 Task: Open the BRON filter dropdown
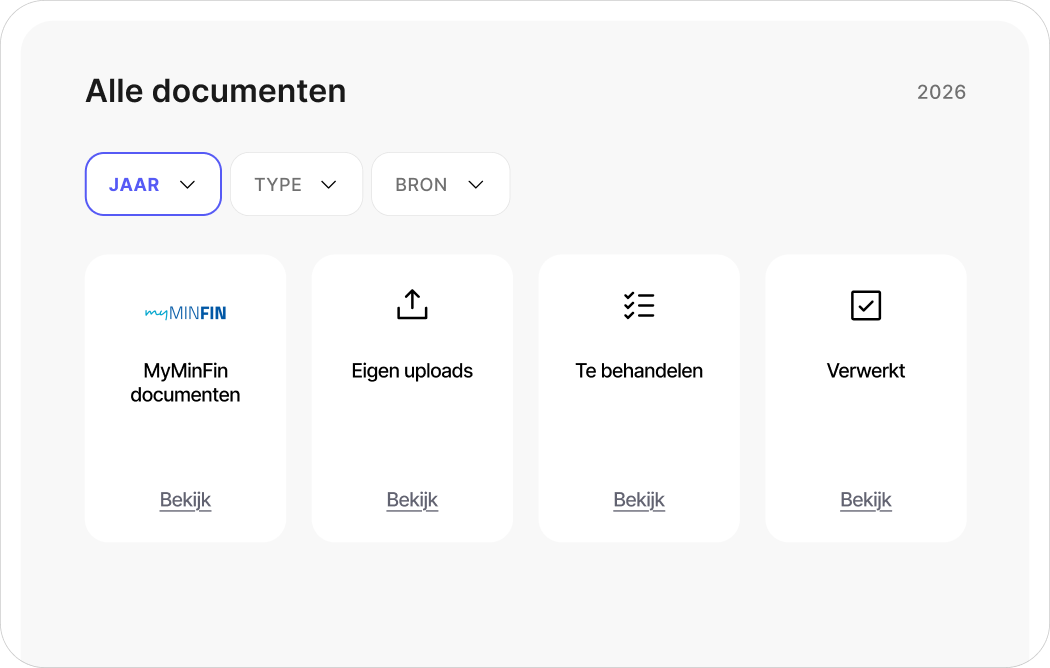pos(441,184)
